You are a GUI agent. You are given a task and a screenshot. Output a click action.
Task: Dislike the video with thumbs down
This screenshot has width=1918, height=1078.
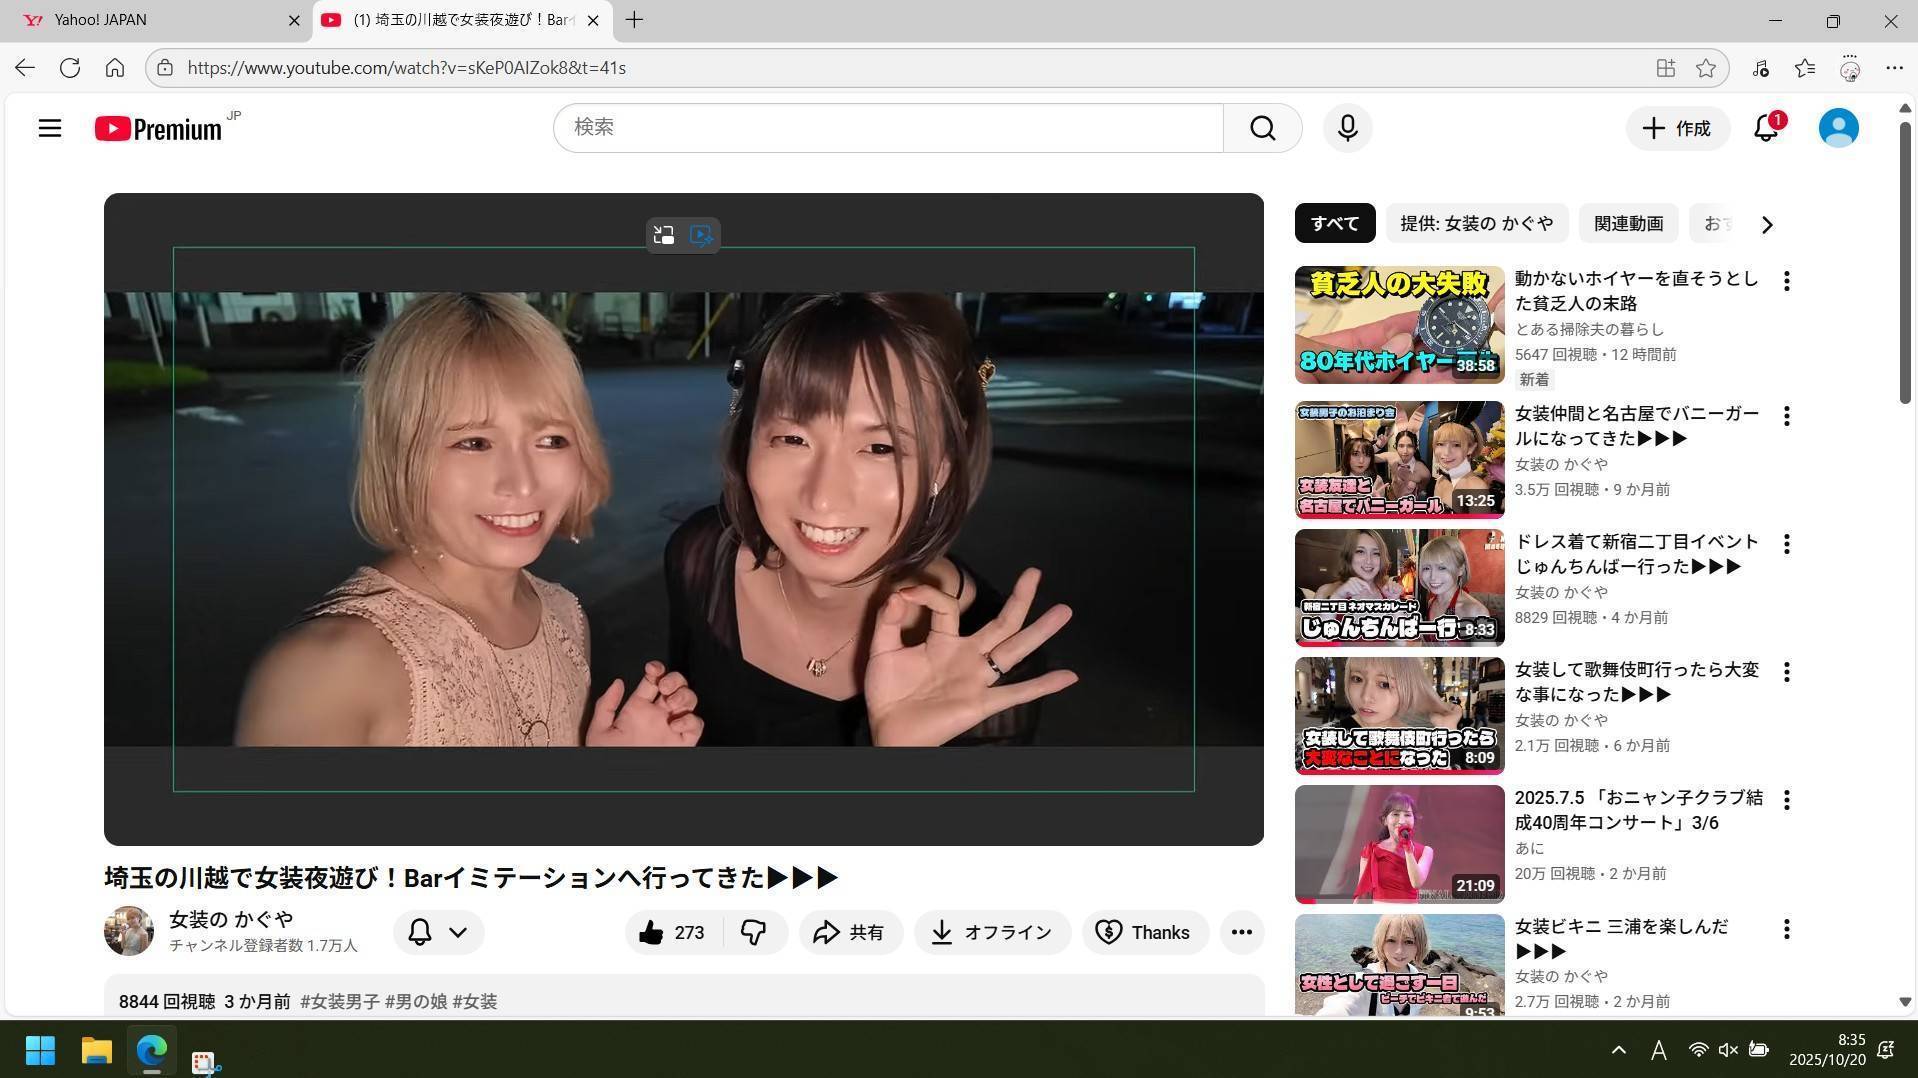click(x=753, y=932)
